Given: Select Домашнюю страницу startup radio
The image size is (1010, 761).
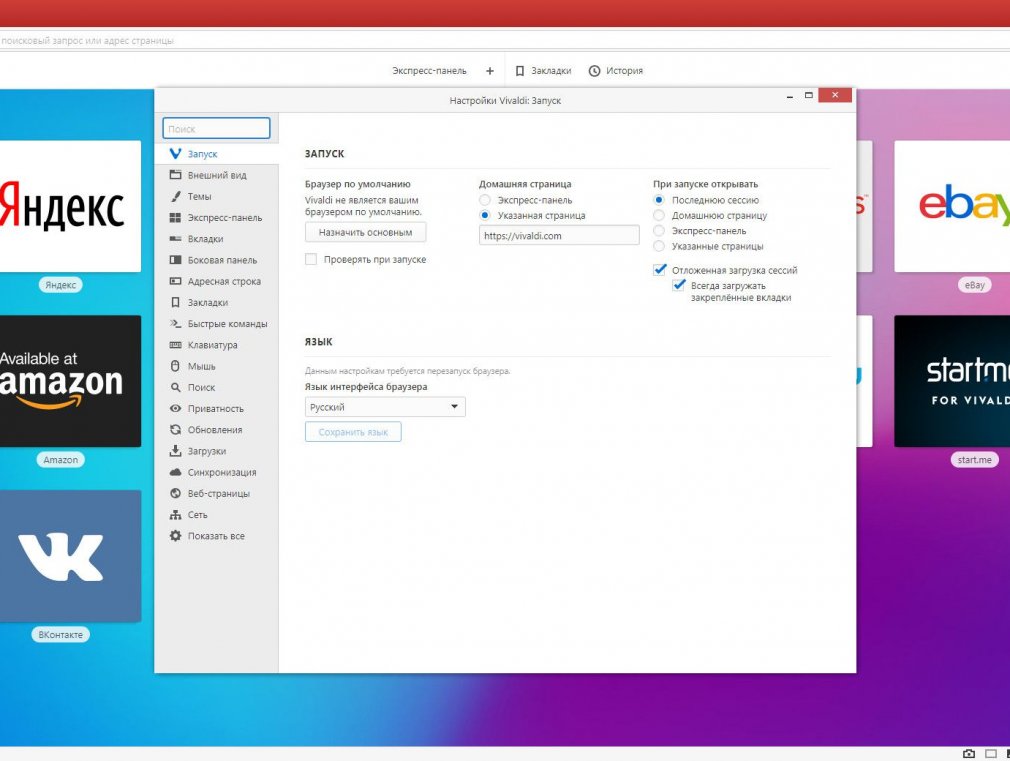Looking at the screenshot, I should pyautogui.click(x=659, y=215).
